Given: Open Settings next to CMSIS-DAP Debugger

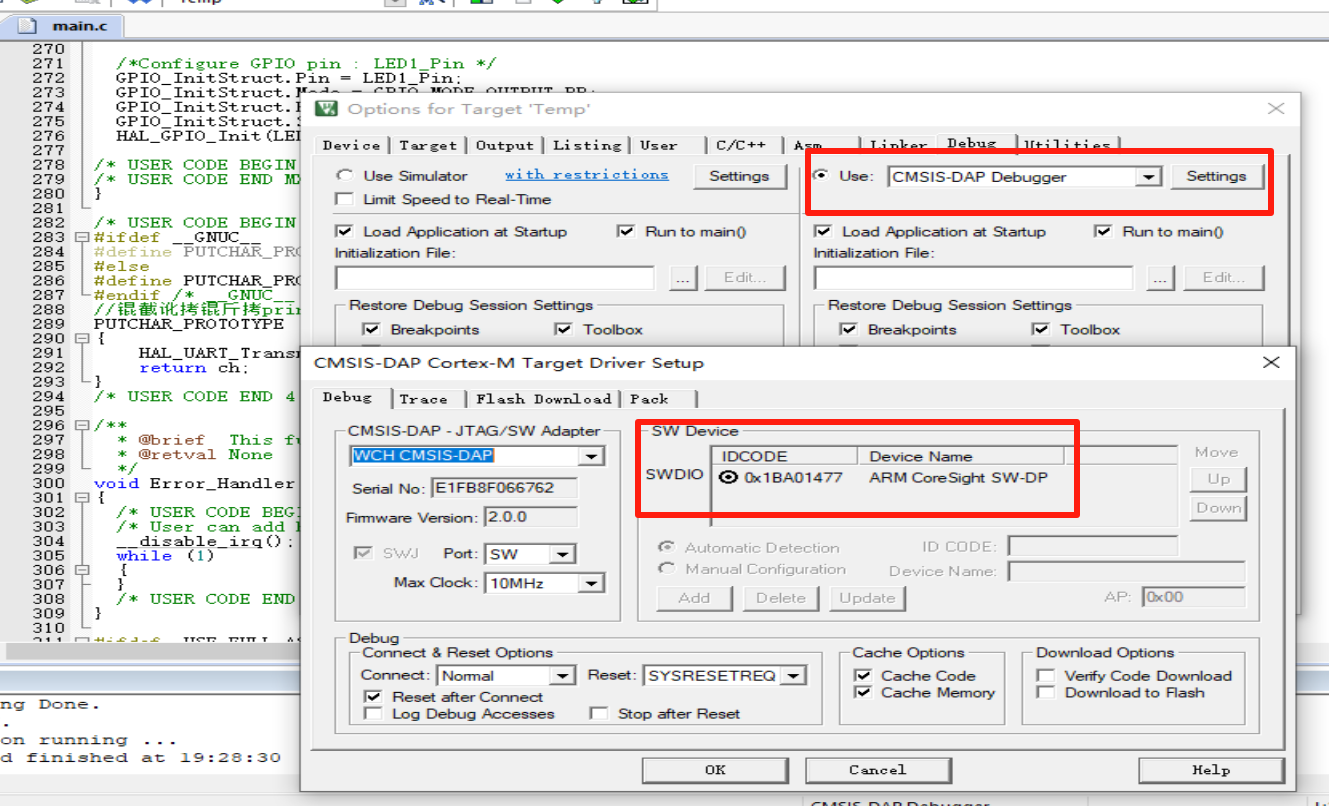Looking at the screenshot, I should [x=1216, y=176].
